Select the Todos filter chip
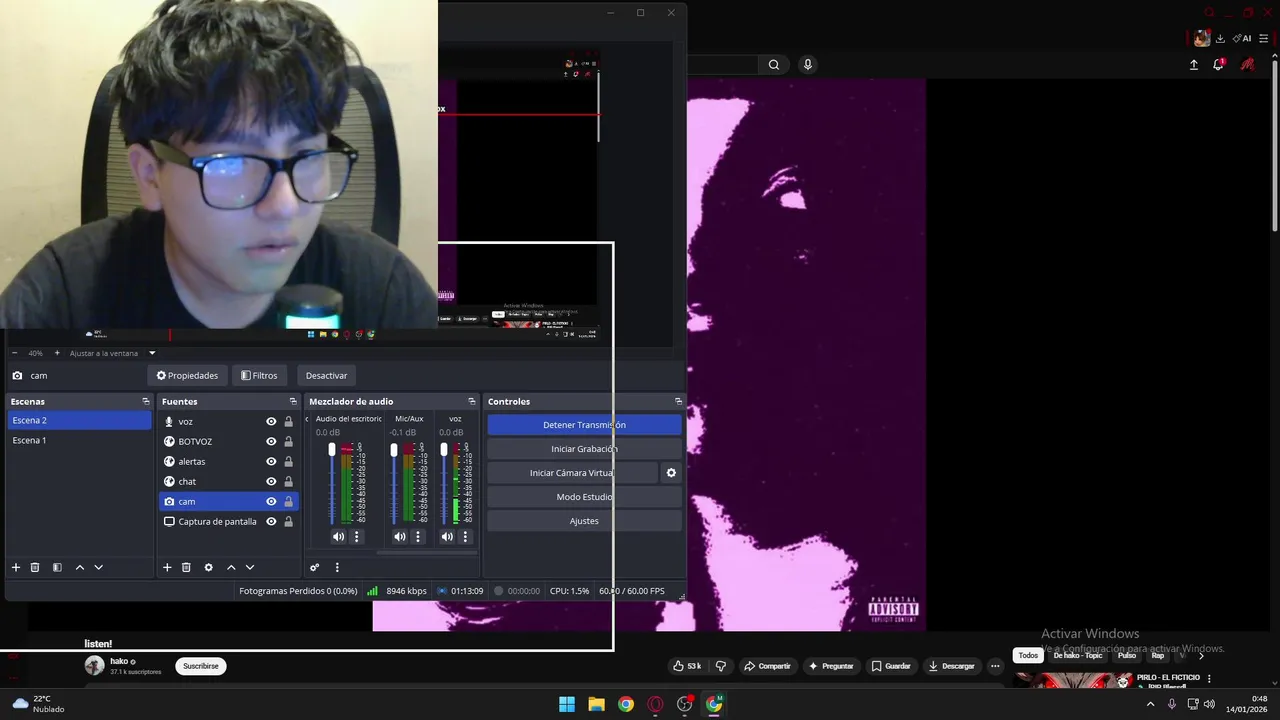Viewport: 1280px width, 720px height. pos(1028,656)
